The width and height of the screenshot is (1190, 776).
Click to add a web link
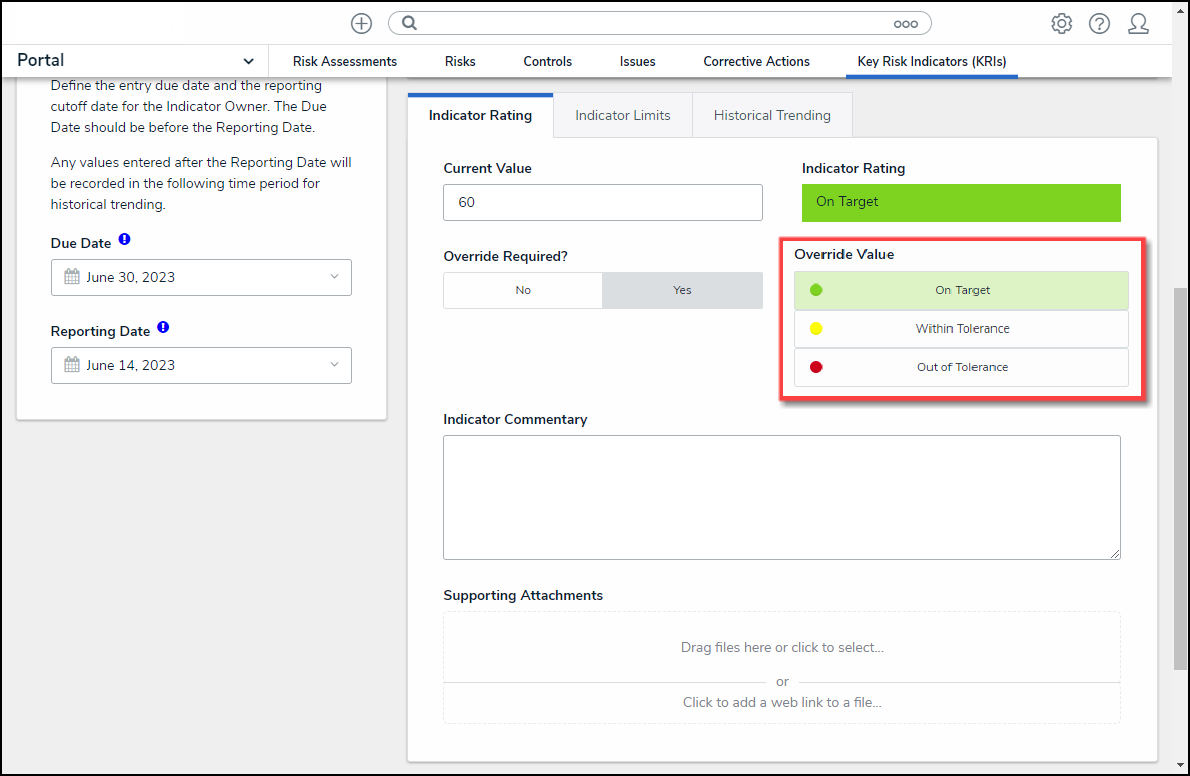(782, 702)
